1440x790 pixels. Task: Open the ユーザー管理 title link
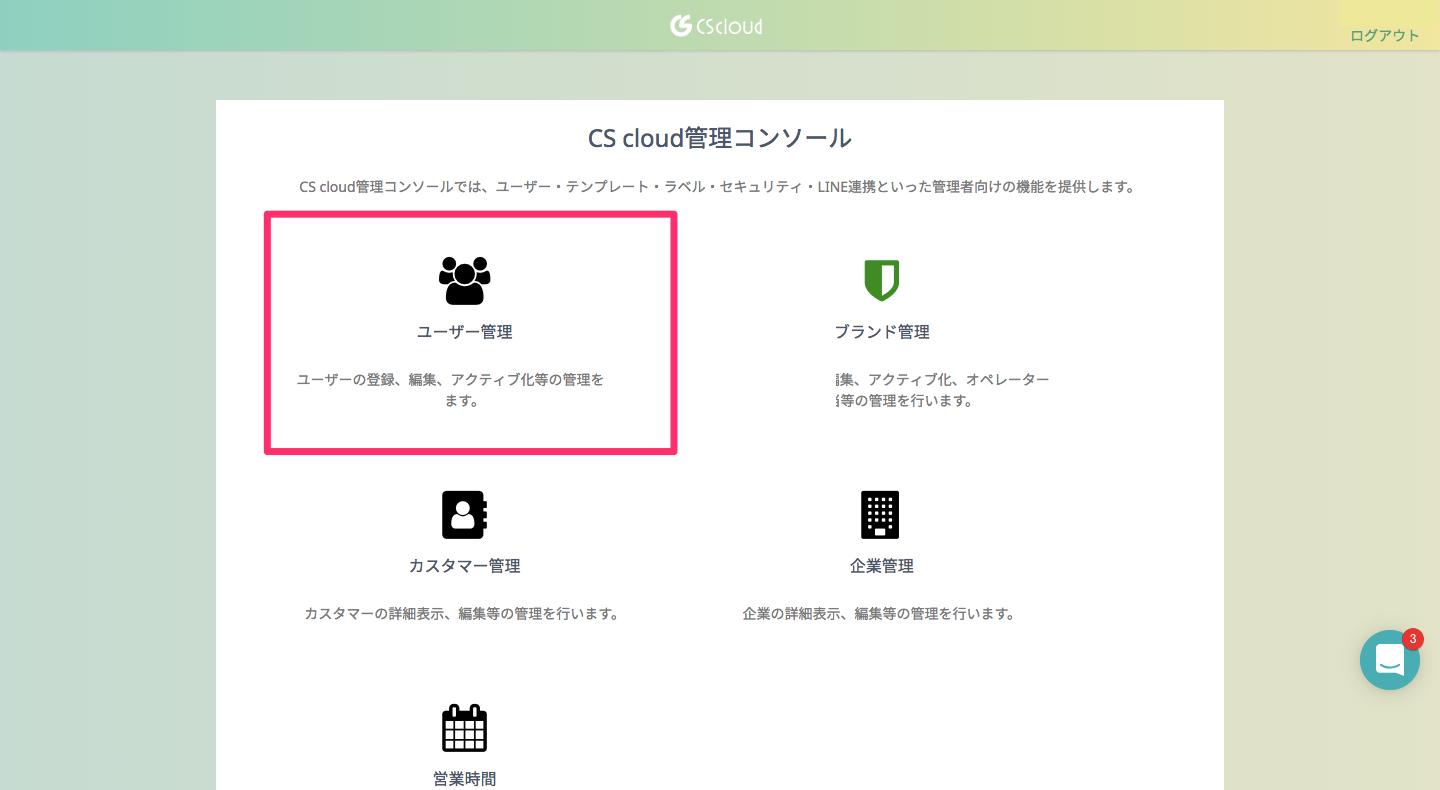click(465, 332)
